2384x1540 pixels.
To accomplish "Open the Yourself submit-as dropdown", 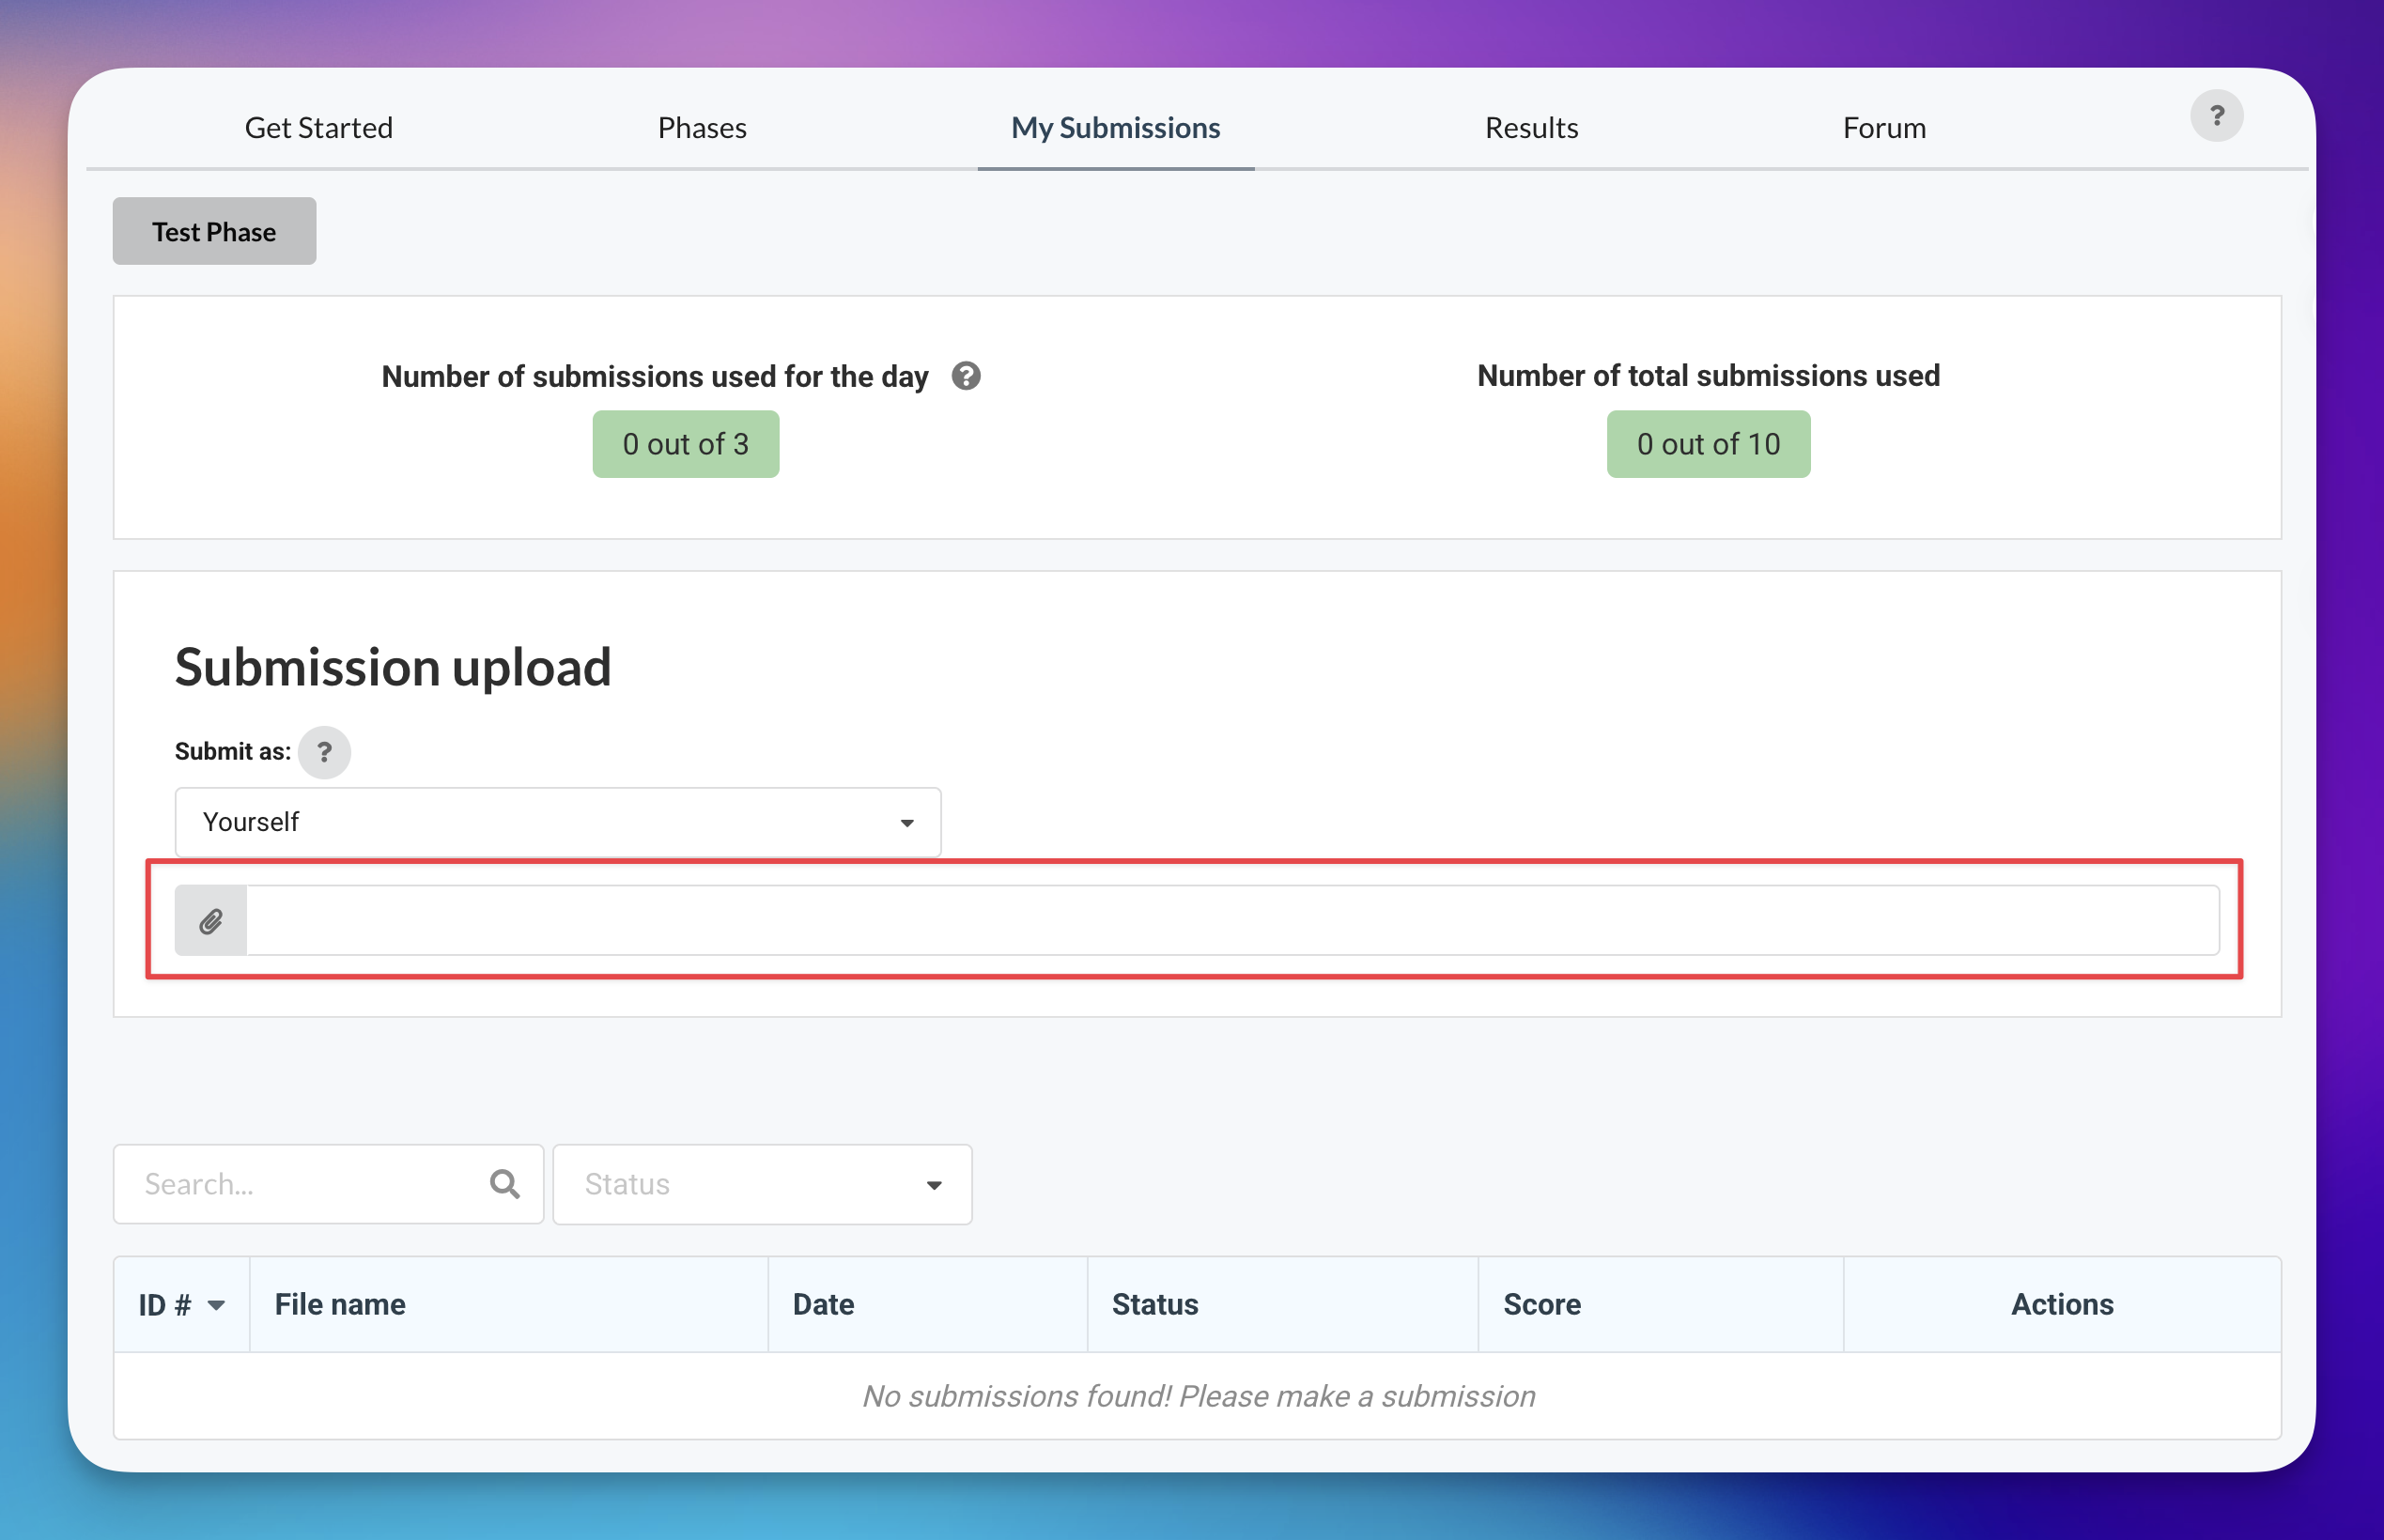I will point(557,822).
